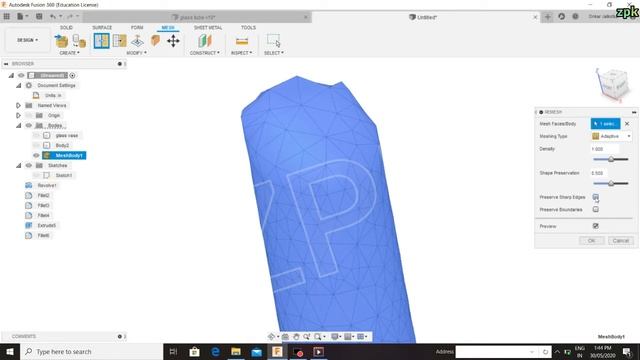
Task: Click the Inspect measure ruler icon
Action: pos(242,41)
